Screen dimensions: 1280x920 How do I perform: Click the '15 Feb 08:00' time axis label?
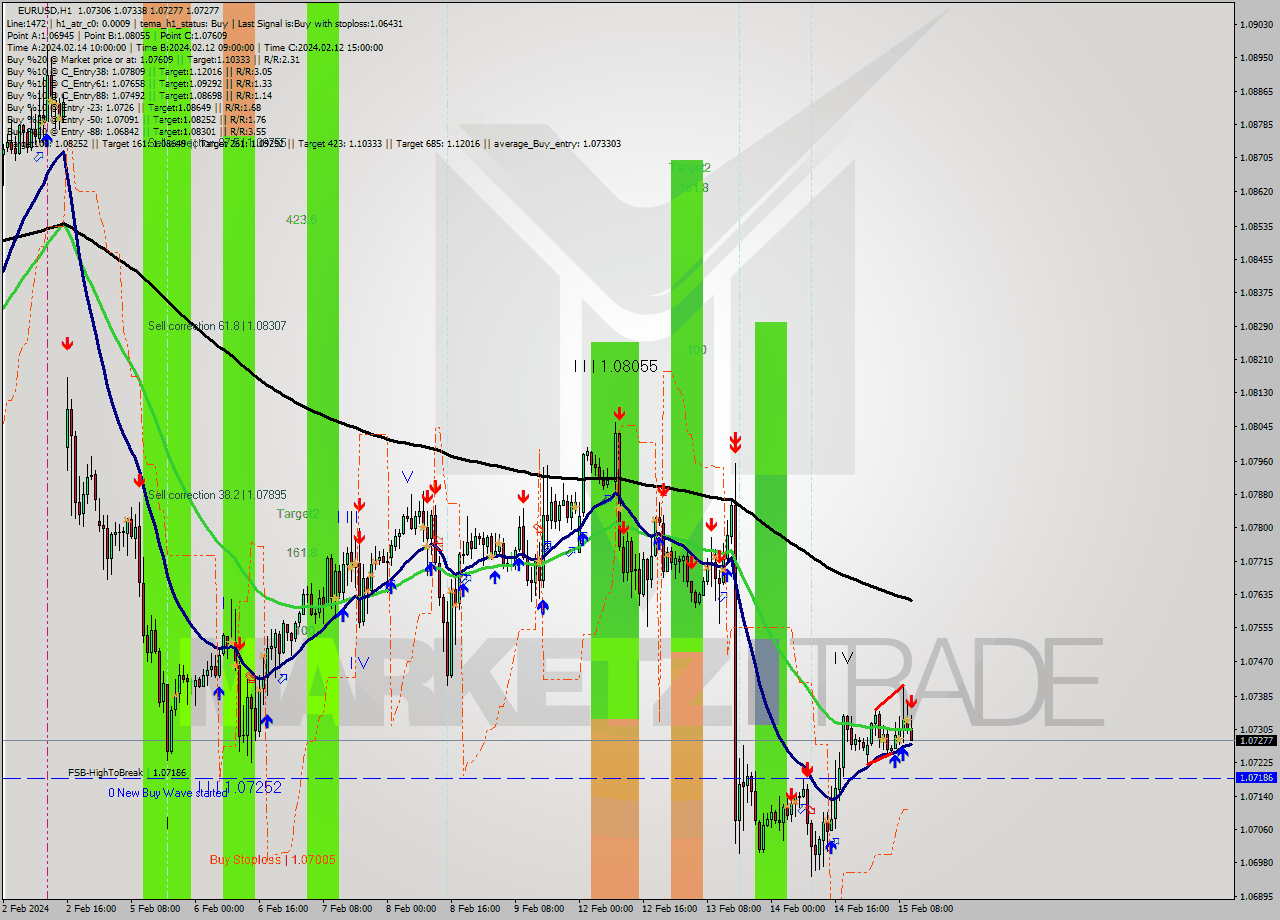(x=925, y=909)
